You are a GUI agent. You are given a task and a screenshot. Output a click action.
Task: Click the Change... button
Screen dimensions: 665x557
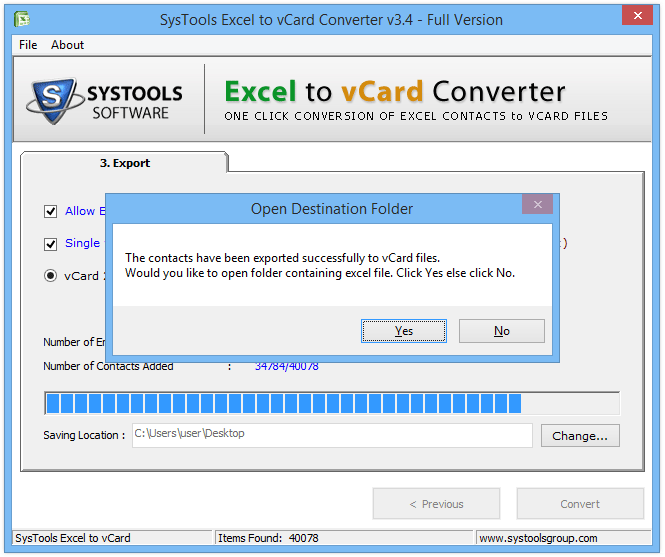click(x=580, y=436)
